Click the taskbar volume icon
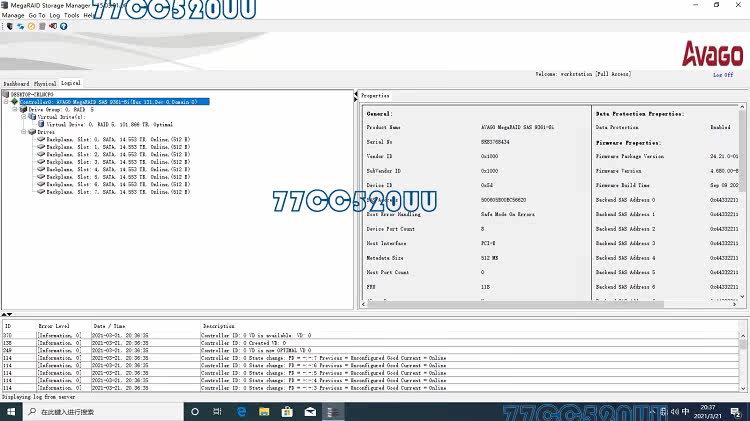The height and width of the screenshot is (421, 750). (x=674, y=411)
